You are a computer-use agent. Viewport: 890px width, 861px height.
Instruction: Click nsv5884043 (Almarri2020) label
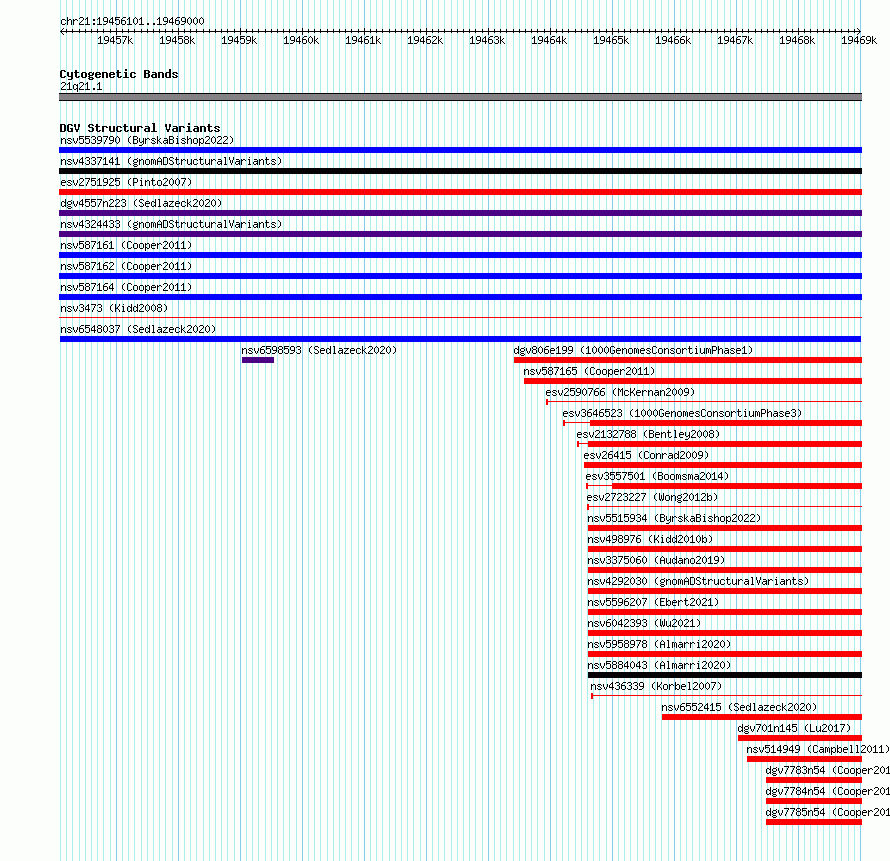pyautogui.click(x=659, y=665)
